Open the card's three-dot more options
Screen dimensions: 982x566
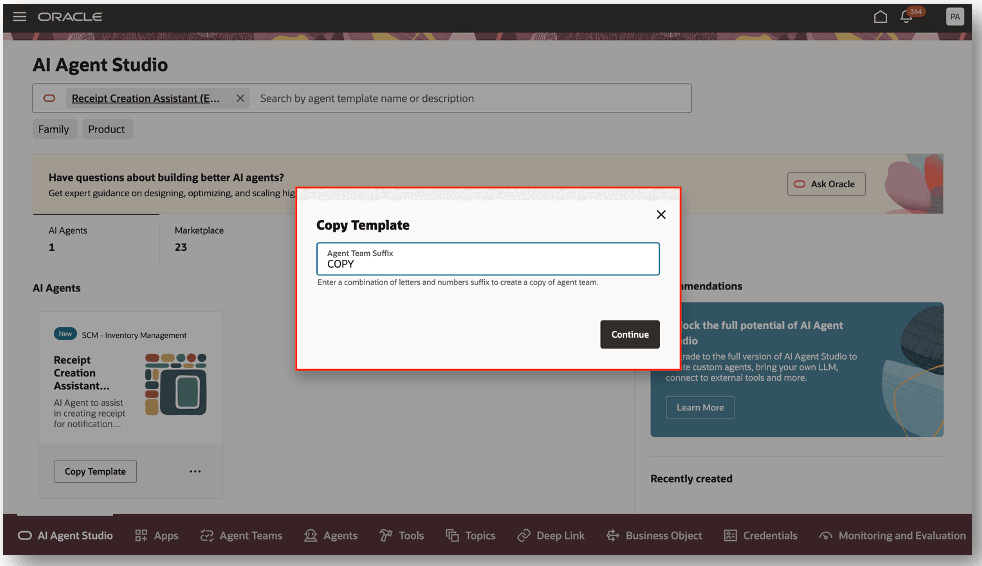coord(195,471)
